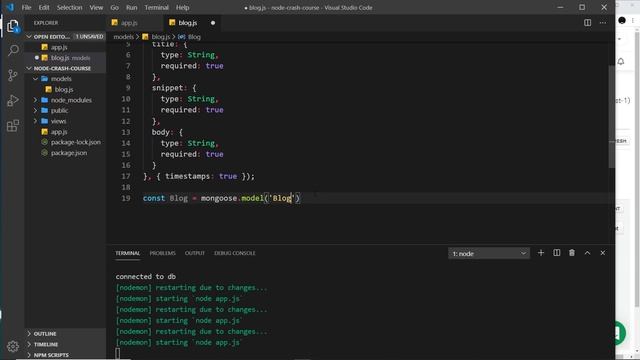Open editor More Actions ellipsis menu

(x=603, y=23)
